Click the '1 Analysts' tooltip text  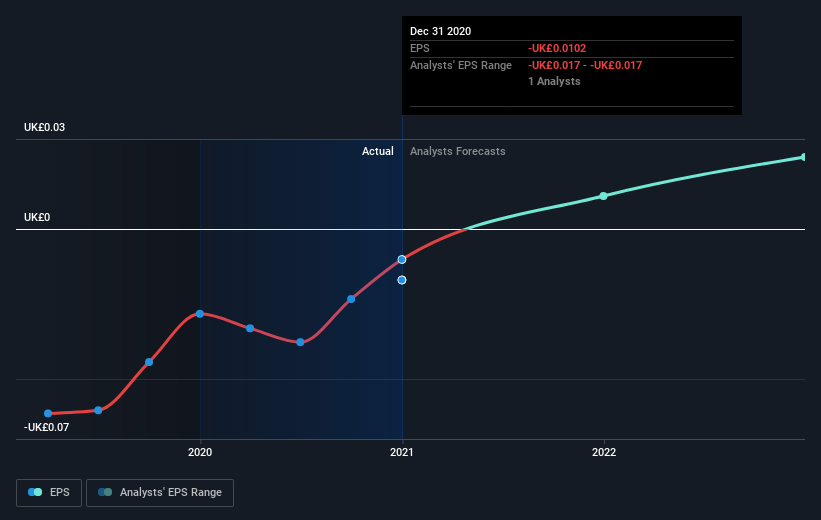(x=554, y=81)
